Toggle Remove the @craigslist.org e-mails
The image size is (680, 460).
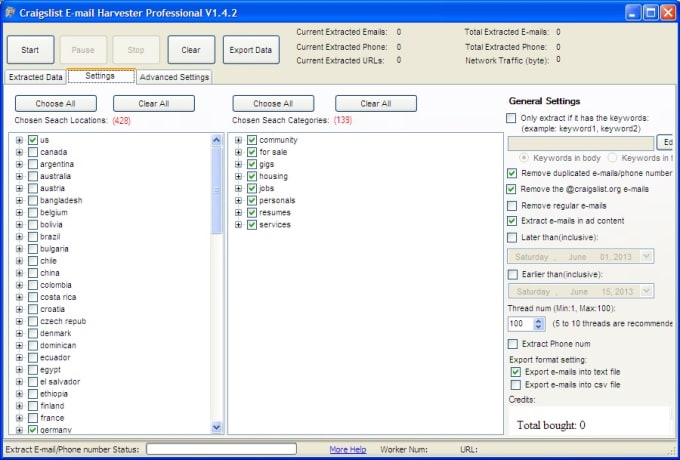(512, 189)
